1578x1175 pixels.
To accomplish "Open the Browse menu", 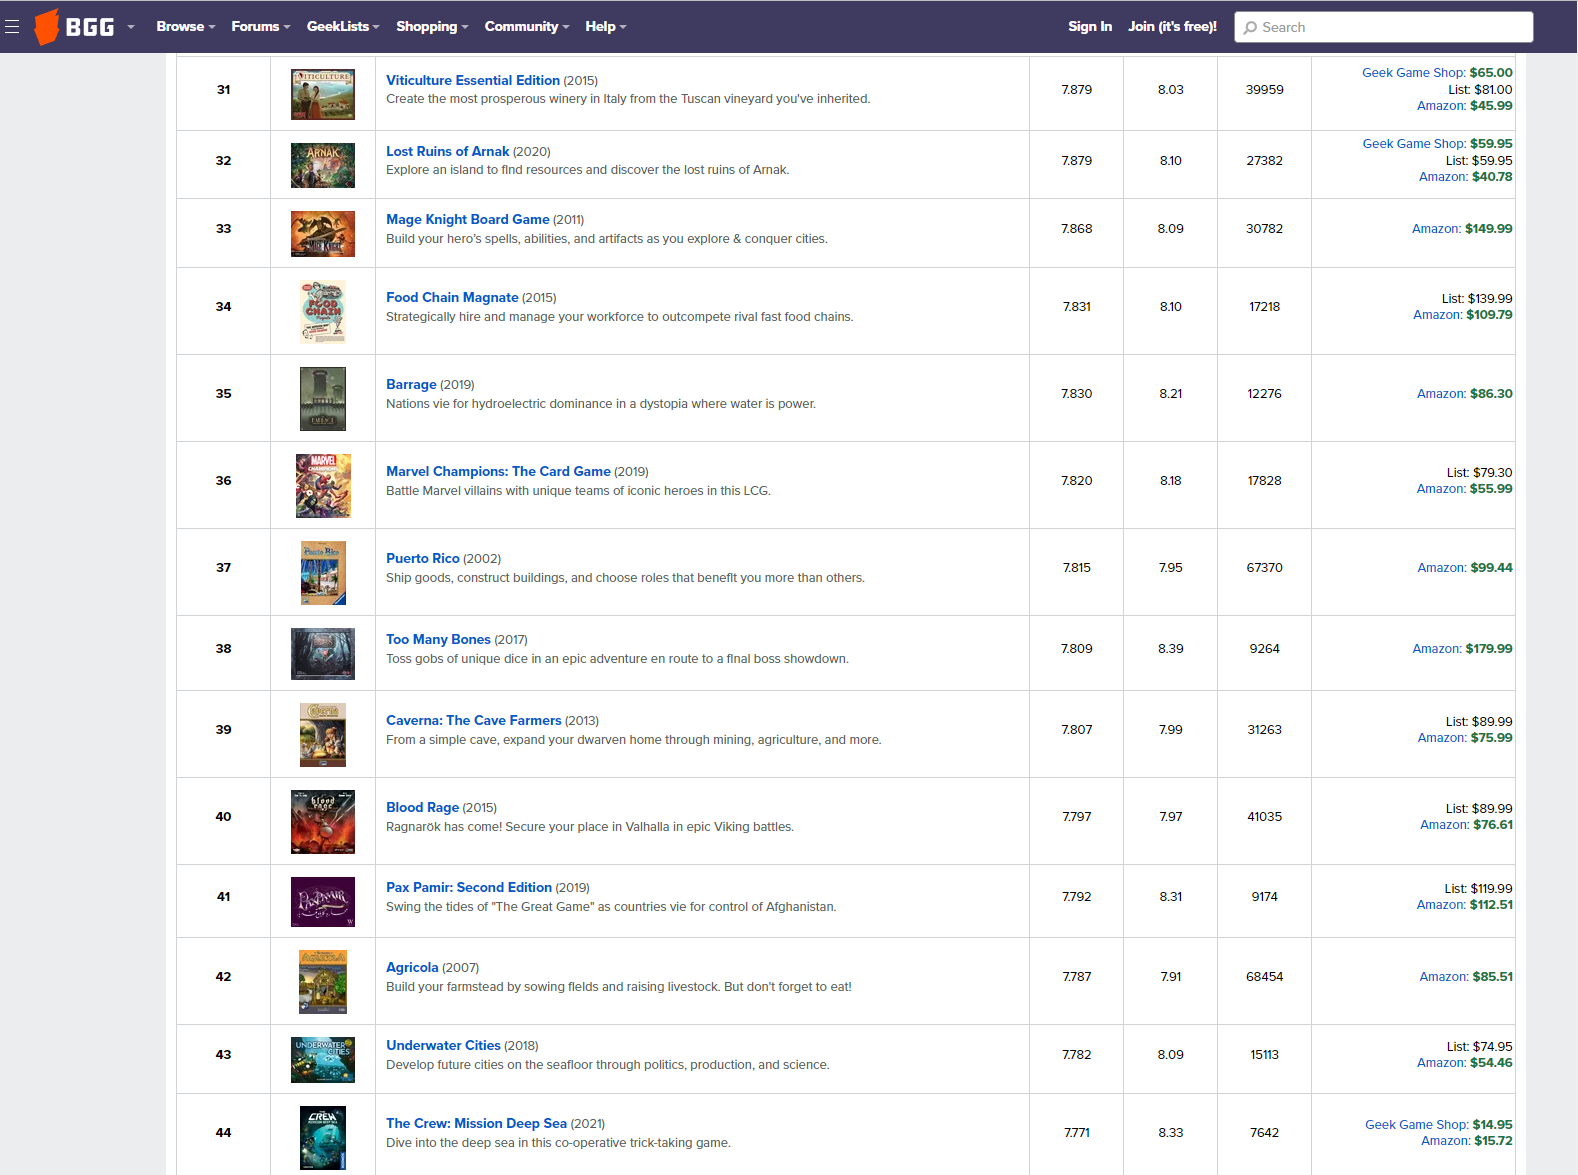I will [186, 27].
